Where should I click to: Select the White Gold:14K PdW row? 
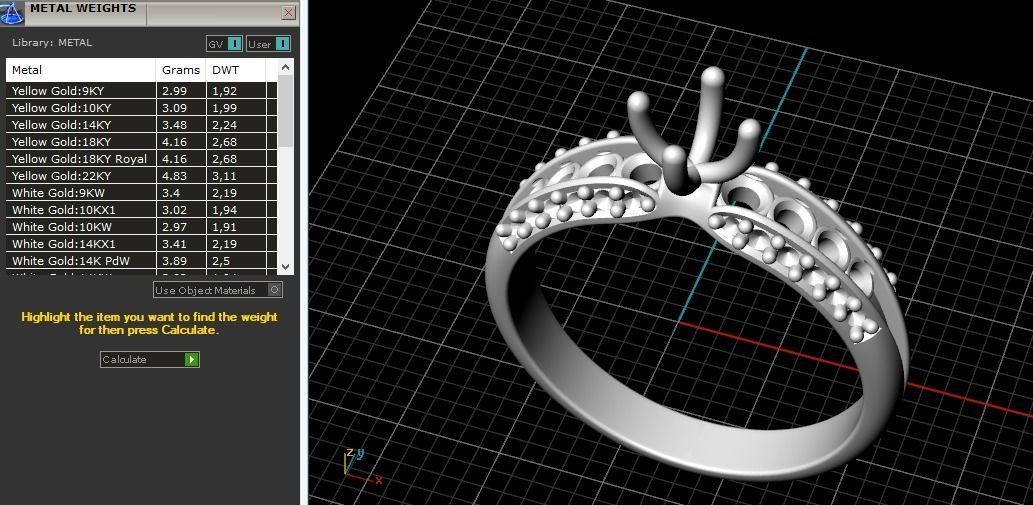[142, 261]
